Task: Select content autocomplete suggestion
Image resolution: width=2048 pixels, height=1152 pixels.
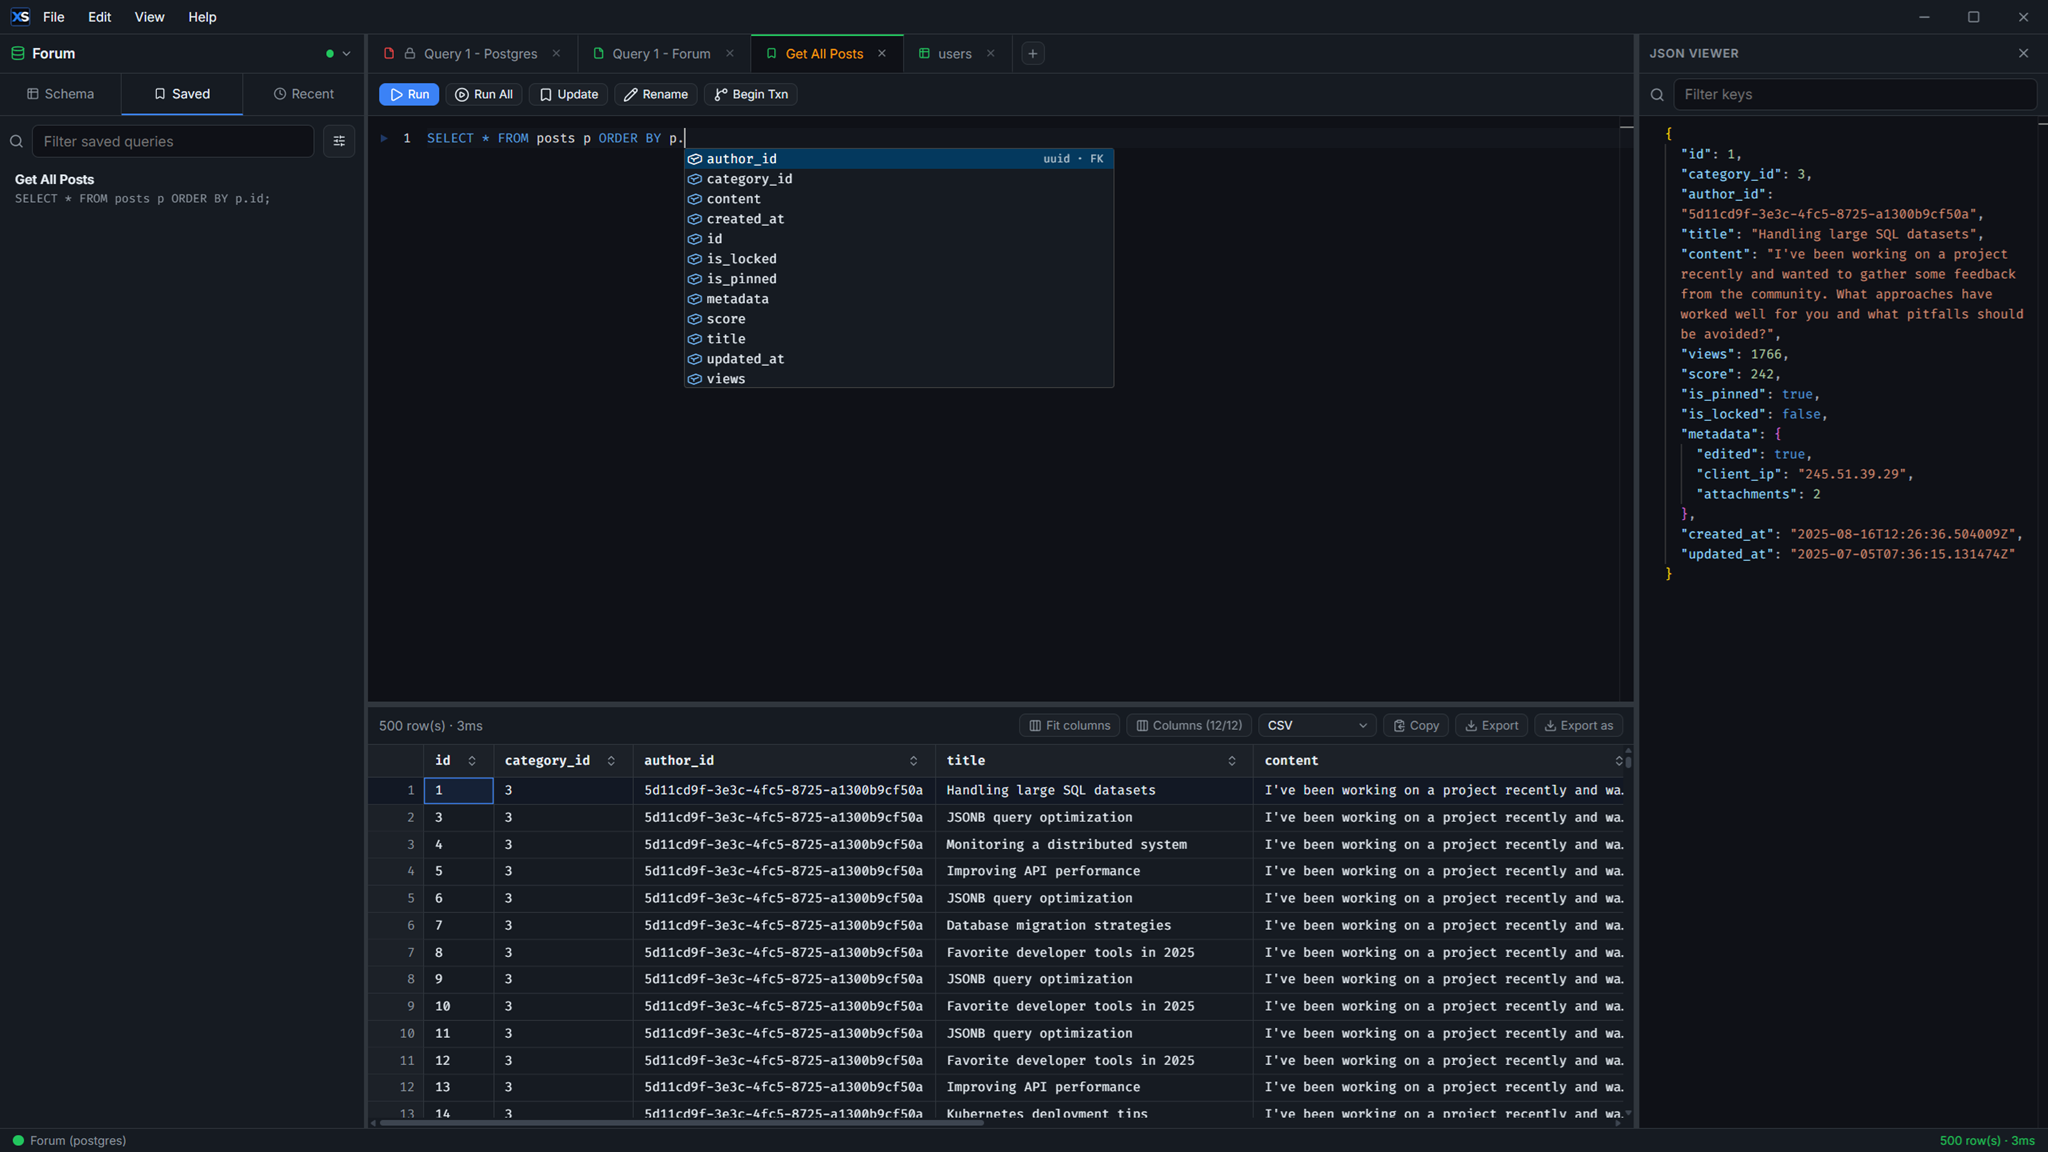Action: pos(898,199)
